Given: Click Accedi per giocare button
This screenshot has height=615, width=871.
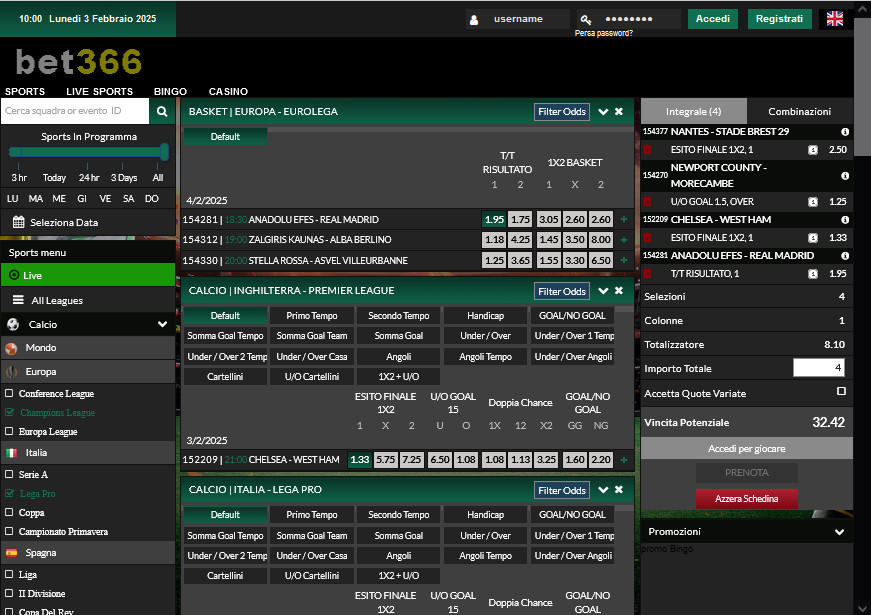Looking at the screenshot, I should point(747,448).
